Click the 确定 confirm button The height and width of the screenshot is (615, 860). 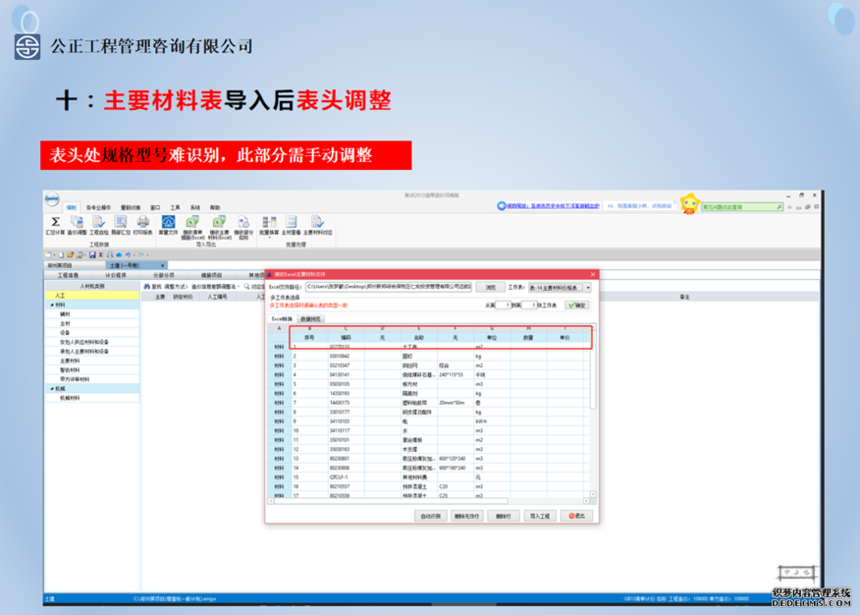click(x=577, y=304)
